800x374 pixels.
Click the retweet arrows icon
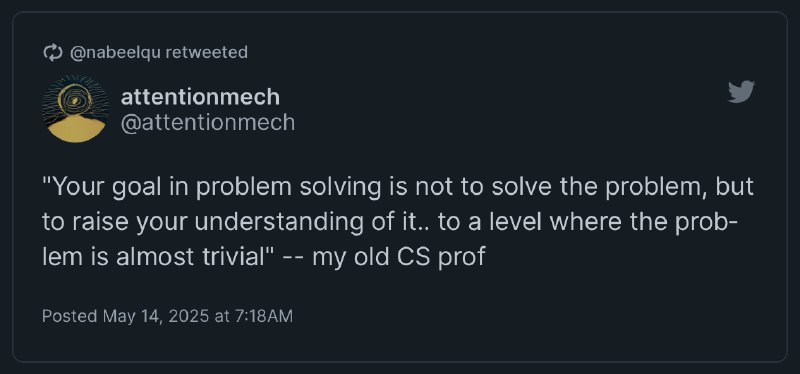(53, 53)
